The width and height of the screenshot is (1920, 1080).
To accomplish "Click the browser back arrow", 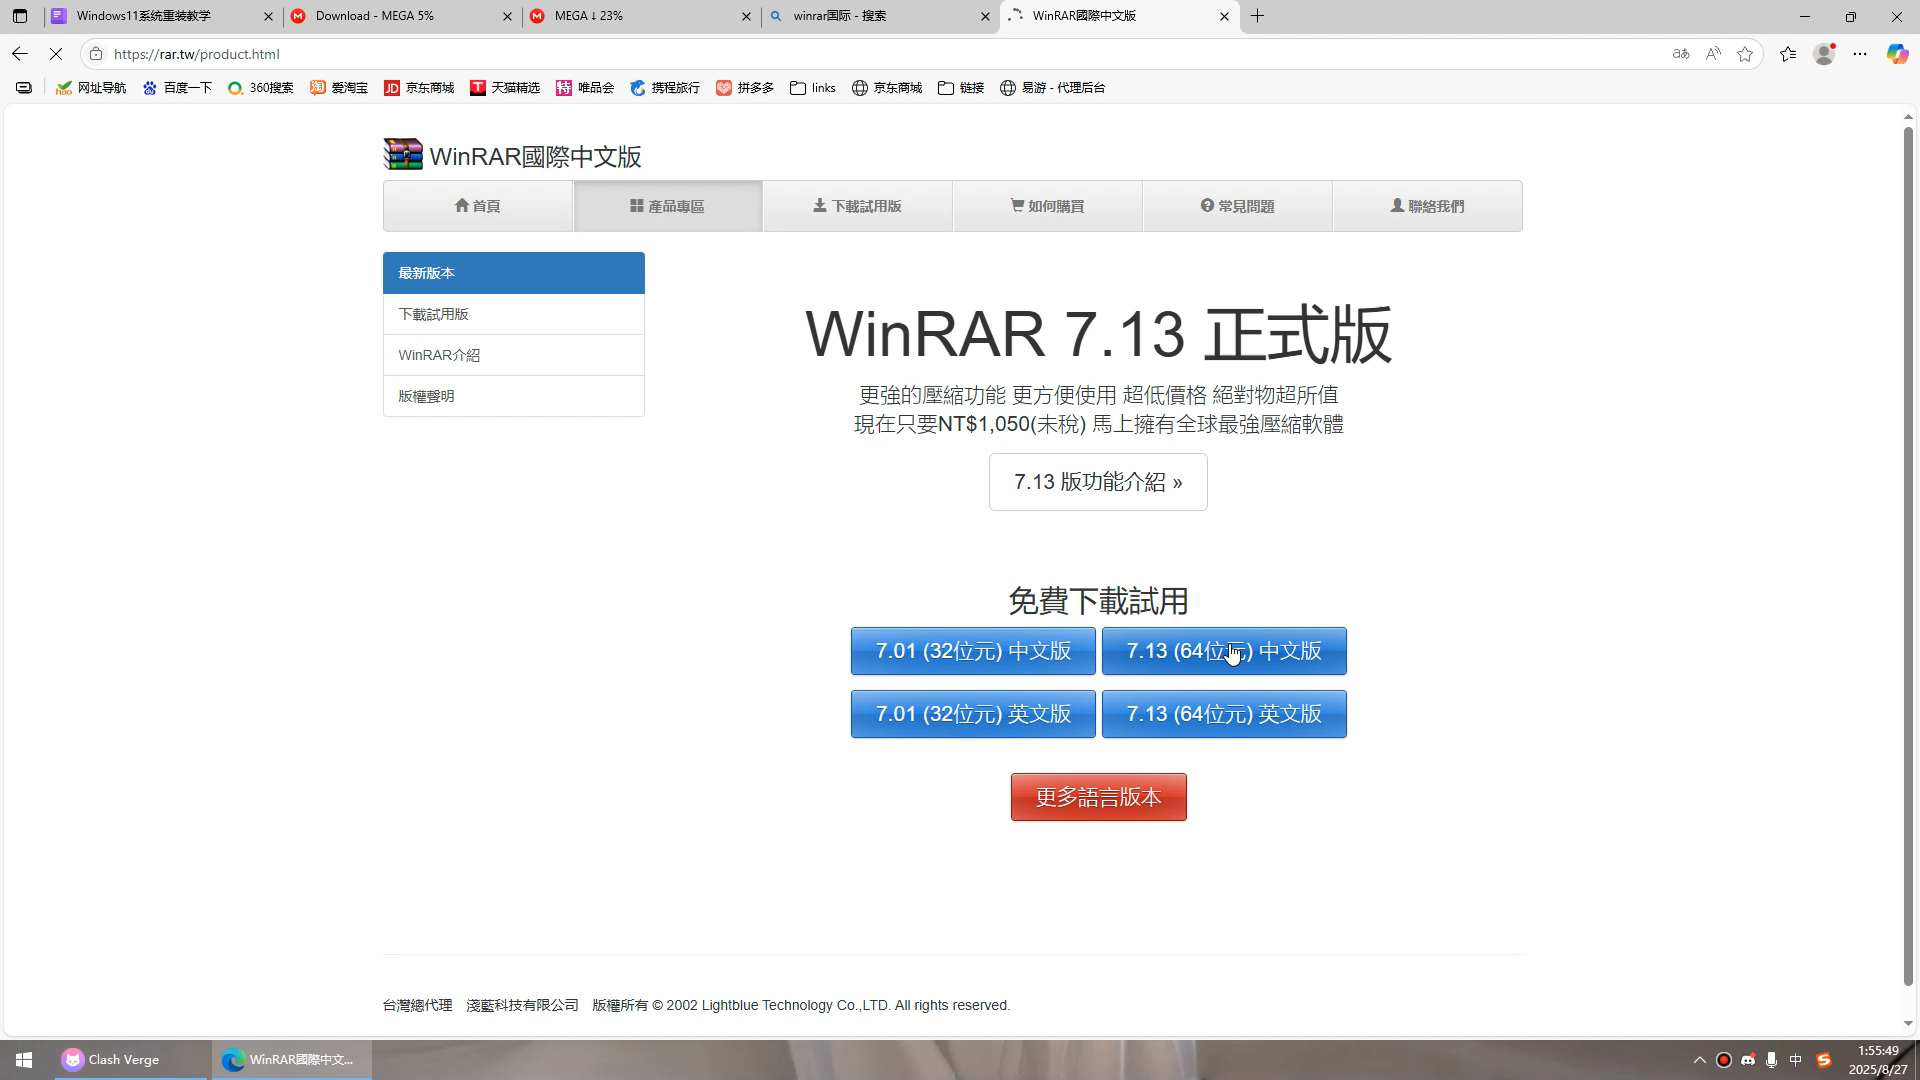I will [x=20, y=54].
